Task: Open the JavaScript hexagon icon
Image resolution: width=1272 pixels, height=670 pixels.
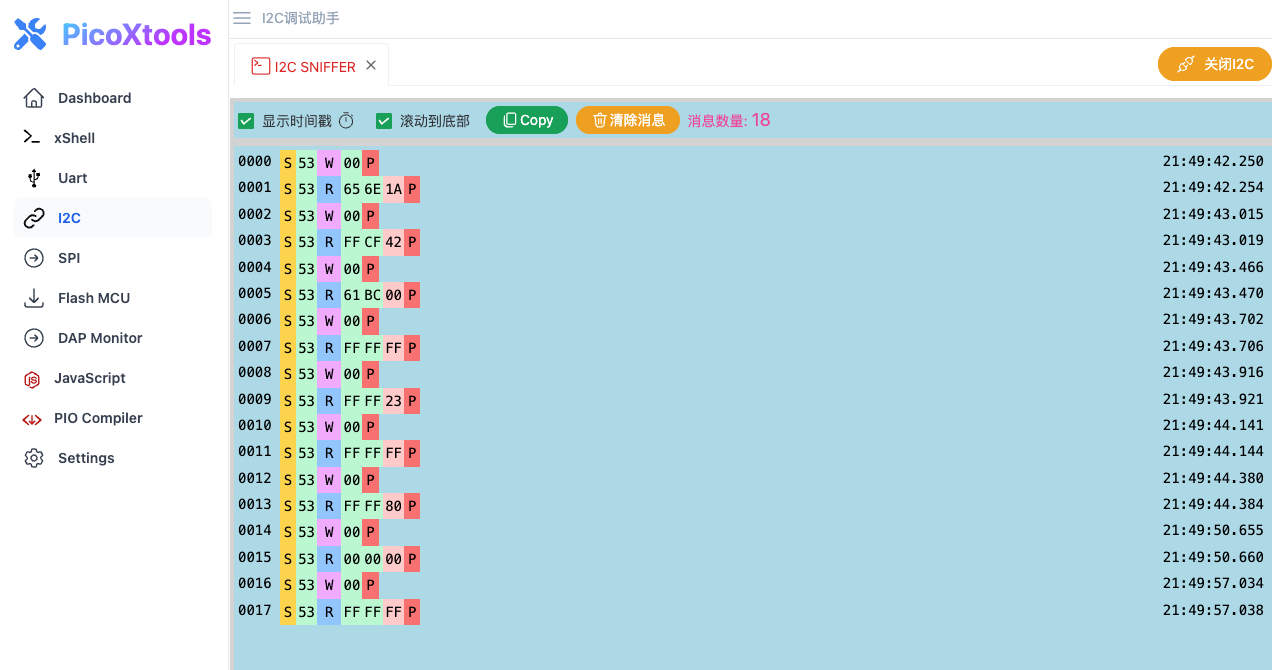Action: pyautogui.click(x=33, y=379)
